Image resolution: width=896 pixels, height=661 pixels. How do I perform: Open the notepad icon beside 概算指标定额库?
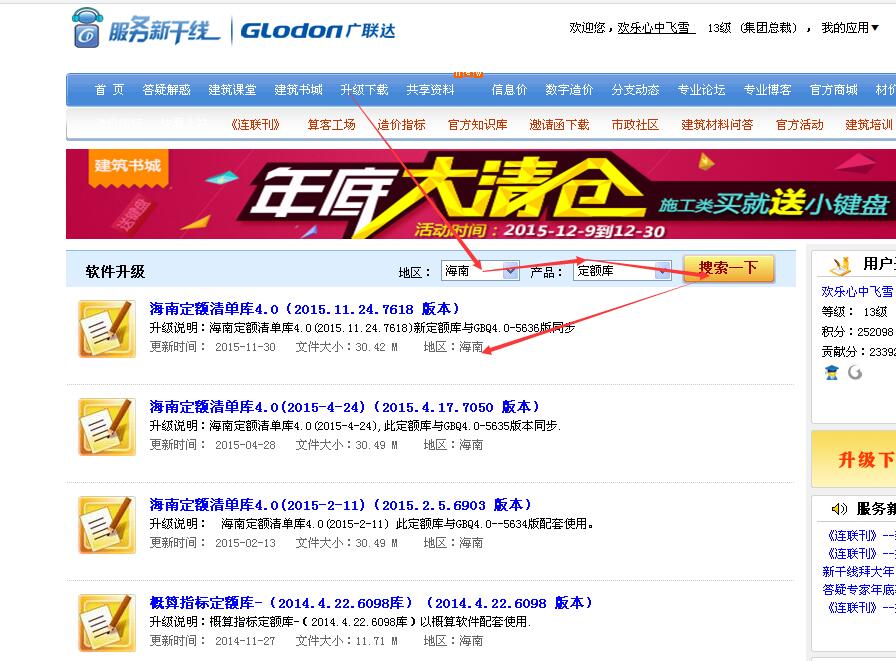pyautogui.click(x=107, y=623)
